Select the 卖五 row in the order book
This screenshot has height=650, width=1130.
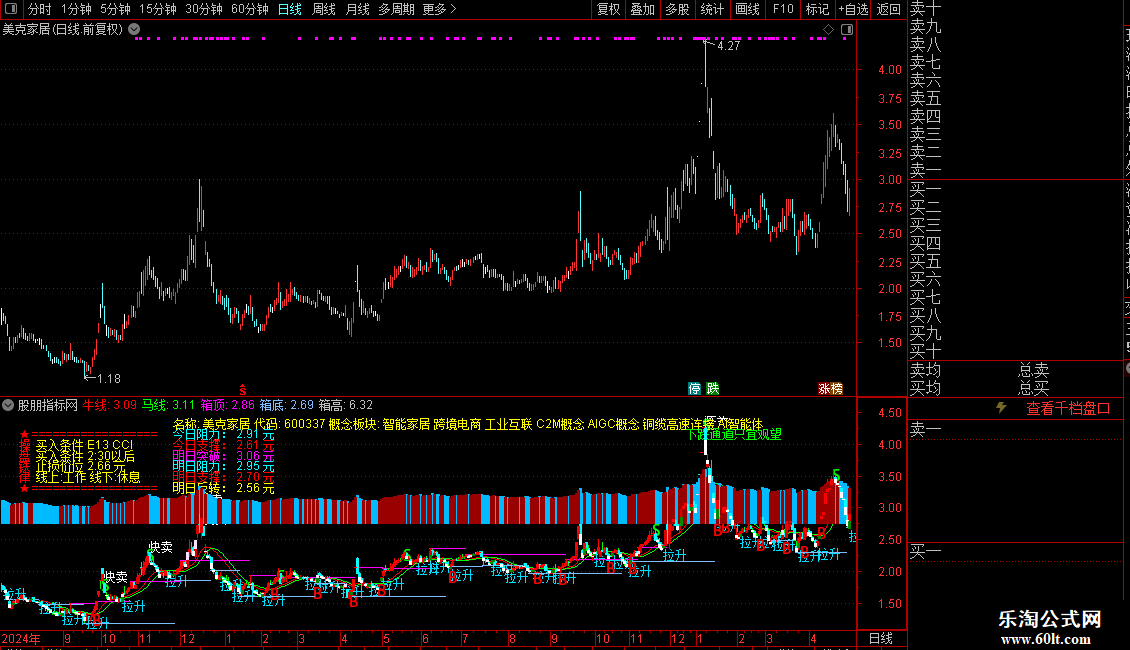coord(925,98)
